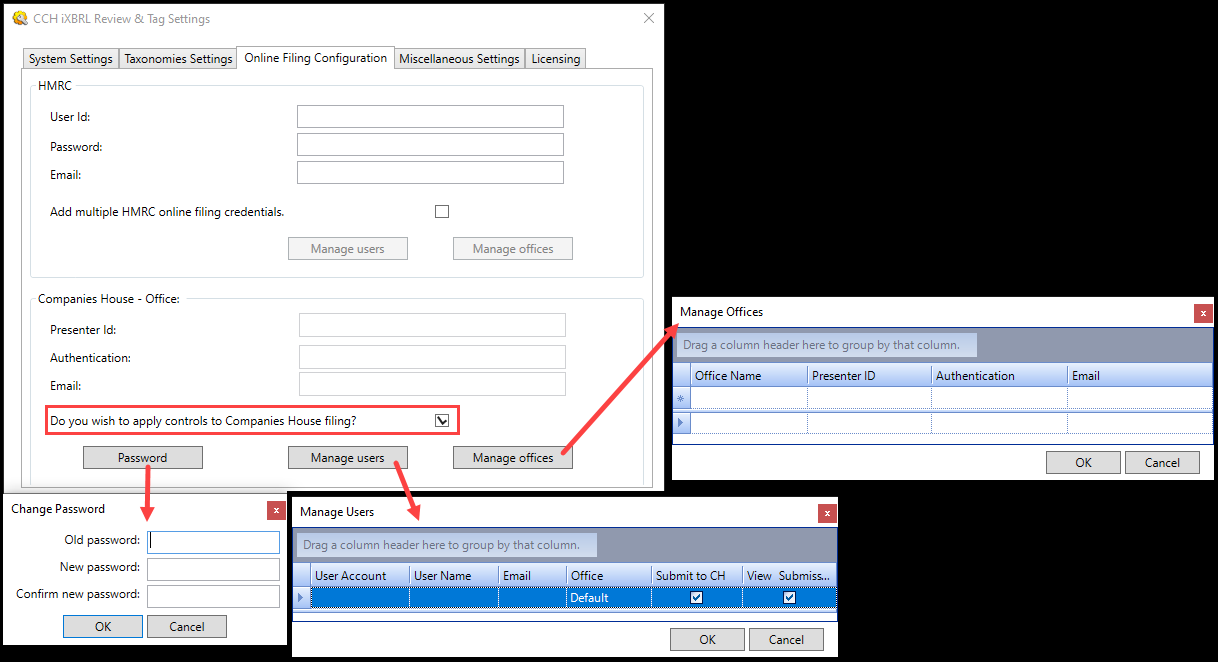Select the new row asterisk in Manage Offices
Image resolution: width=1218 pixels, height=662 pixels.
coord(682,399)
